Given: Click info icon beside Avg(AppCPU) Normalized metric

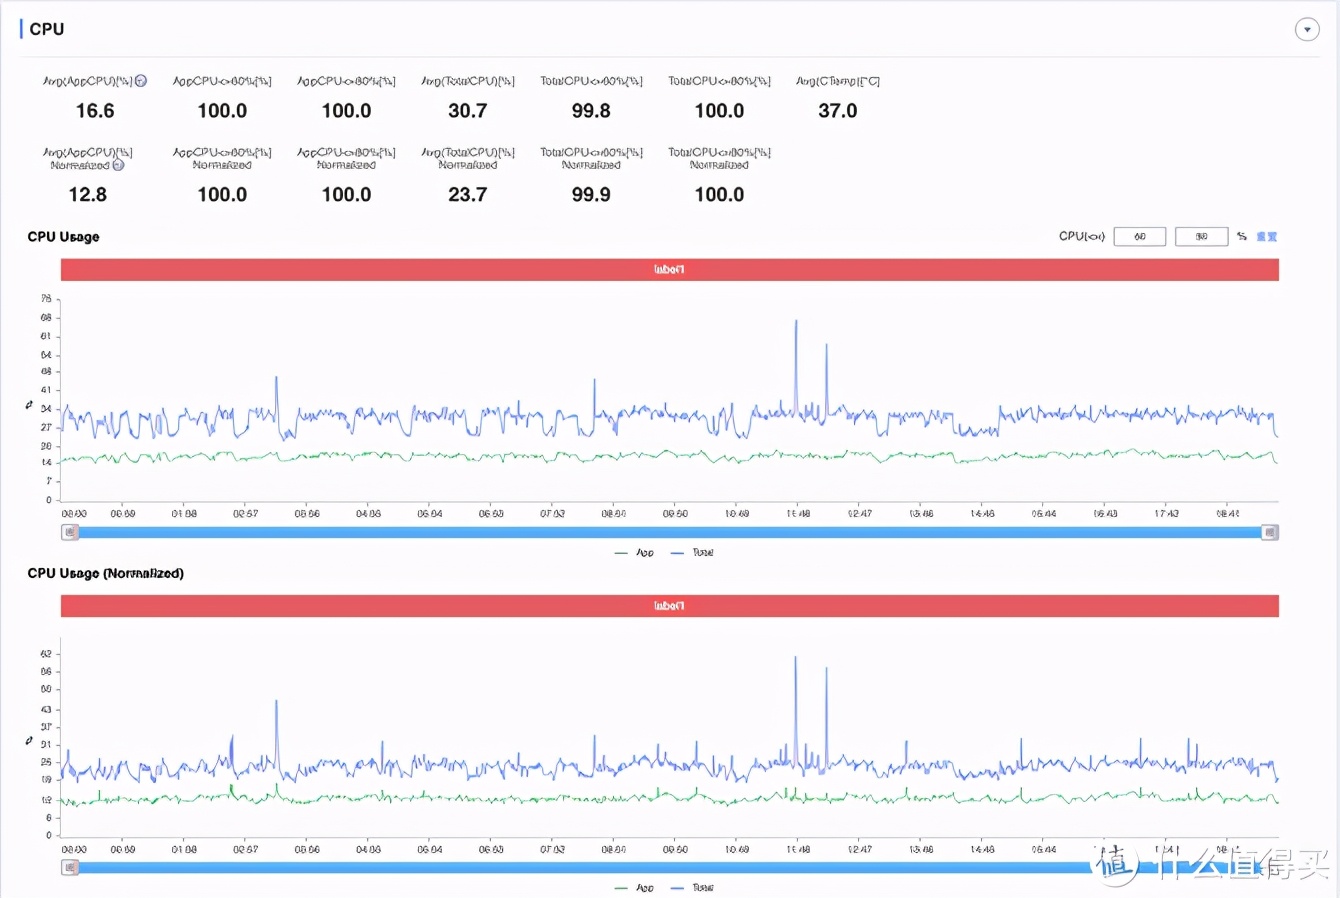Looking at the screenshot, I should [118, 165].
